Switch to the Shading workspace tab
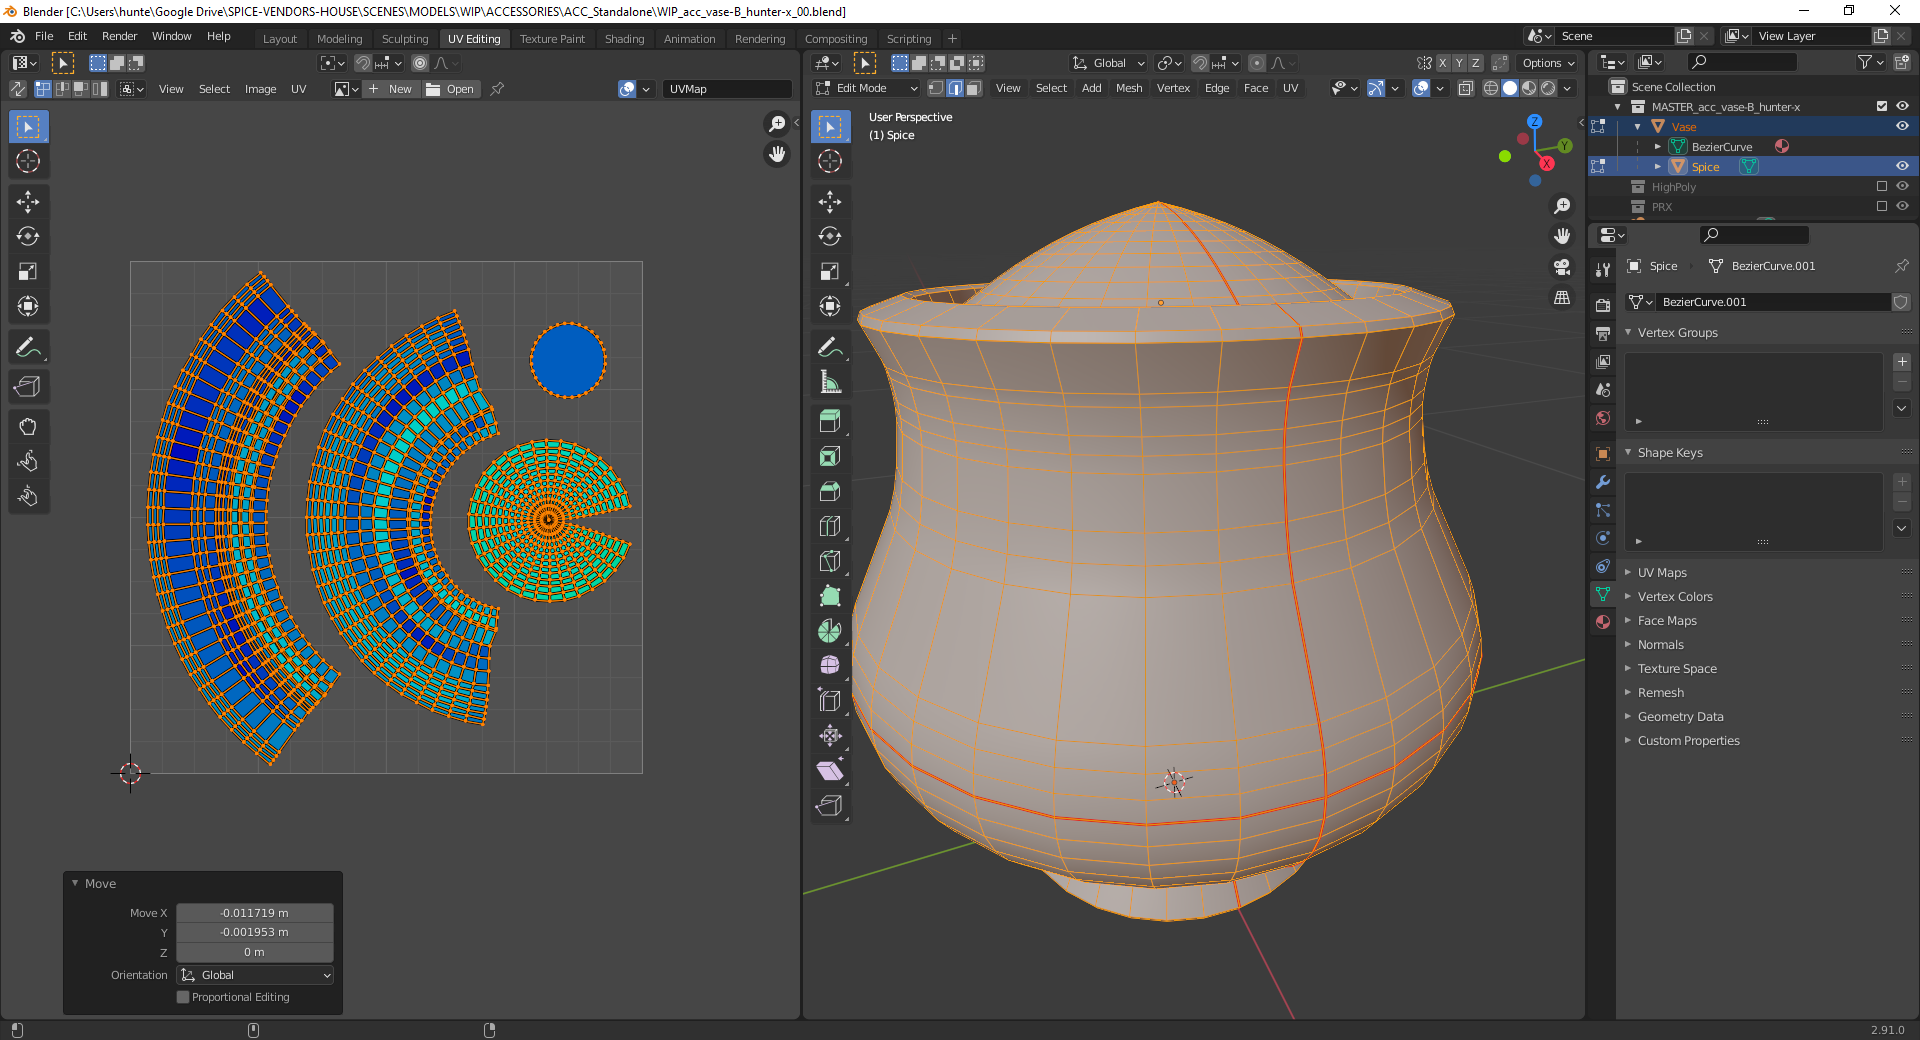The width and height of the screenshot is (1920, 1040). [x=624, y=39]
